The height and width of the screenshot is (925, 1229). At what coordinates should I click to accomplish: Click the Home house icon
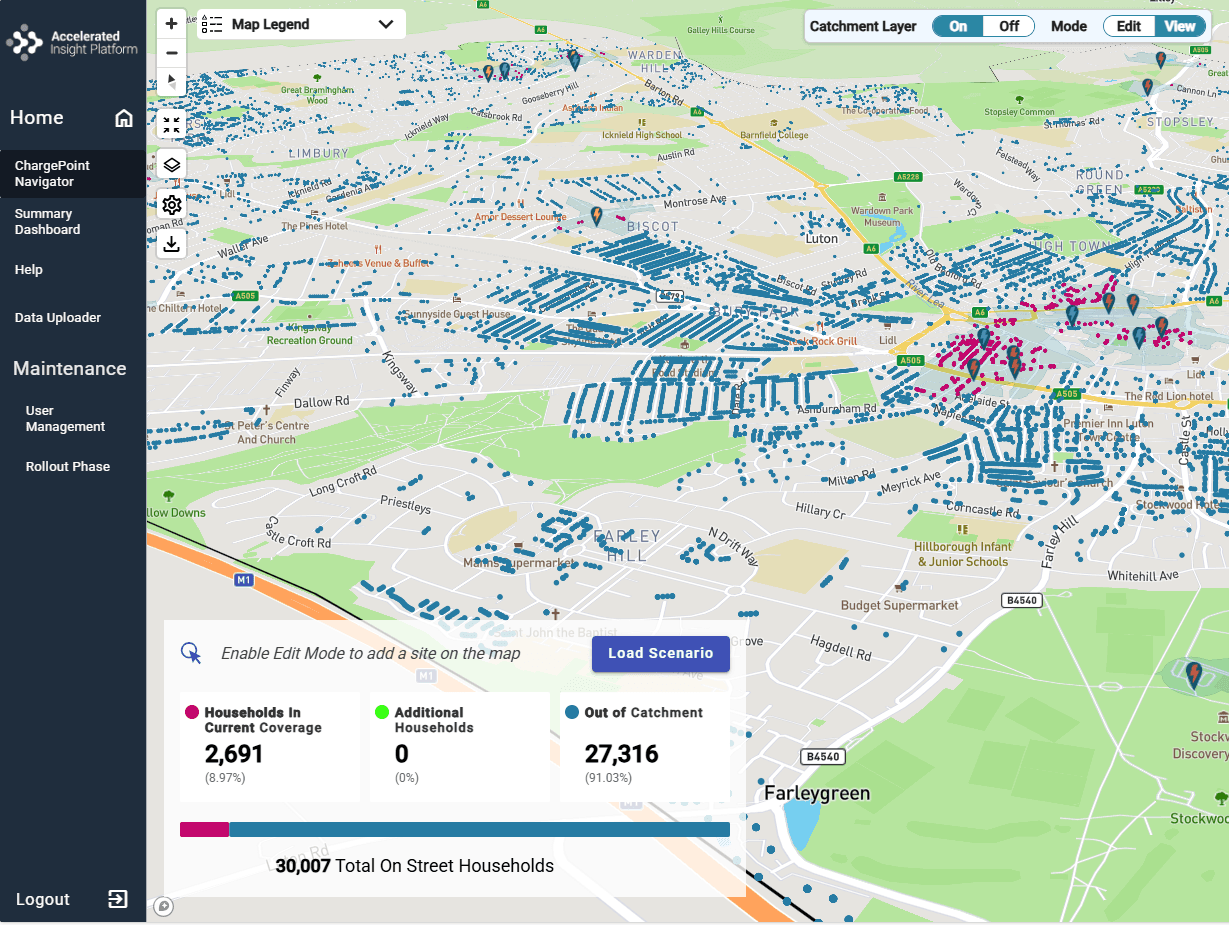[124, 118]
